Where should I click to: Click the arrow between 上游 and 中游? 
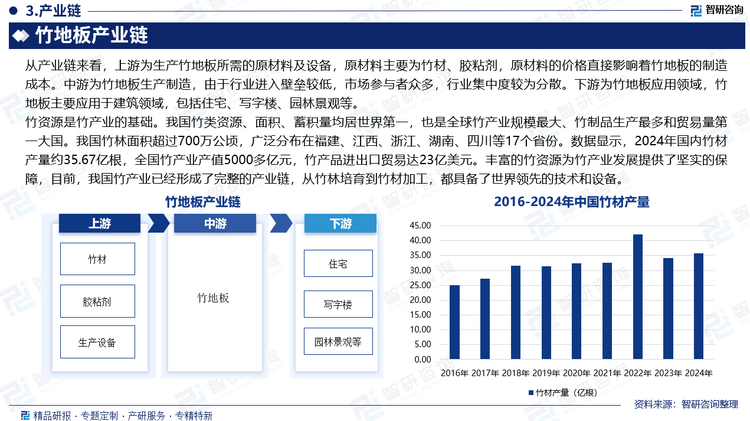[158, 223]
